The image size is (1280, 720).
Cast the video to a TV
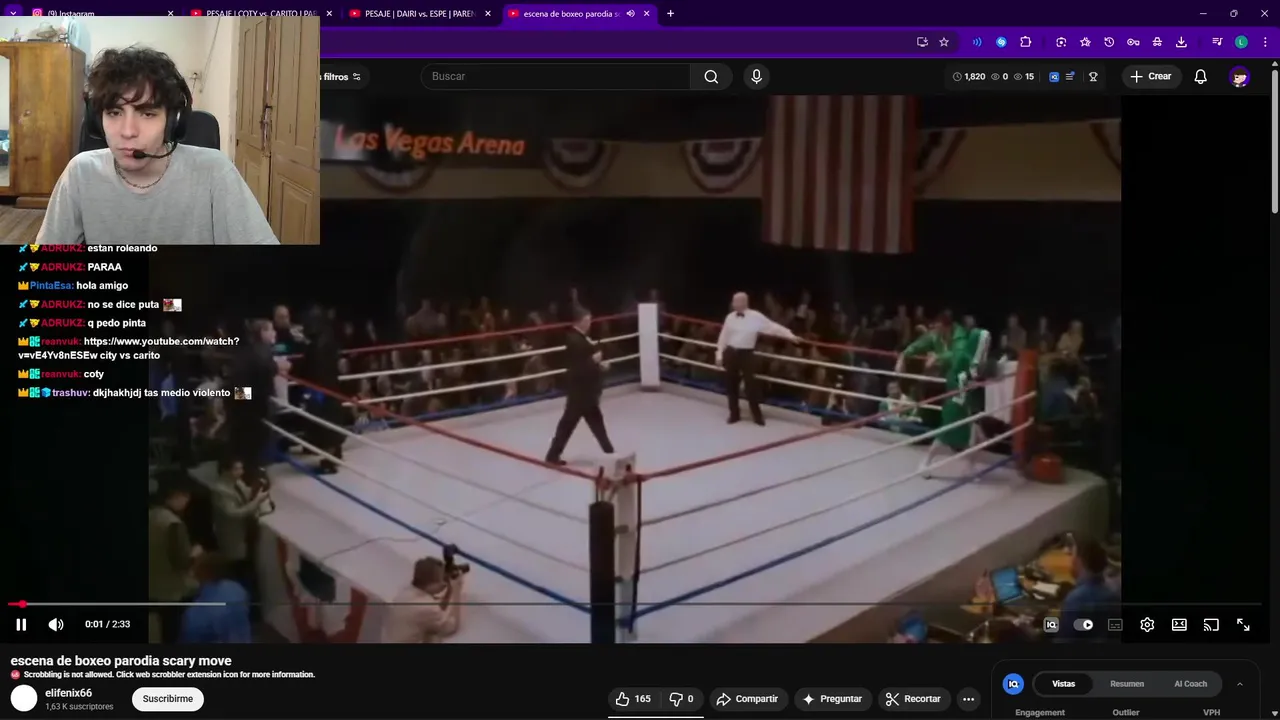pos(1211,625)
